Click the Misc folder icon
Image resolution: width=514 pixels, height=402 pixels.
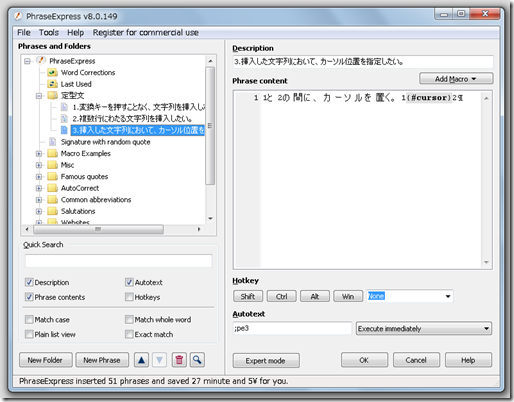point(52,165)
